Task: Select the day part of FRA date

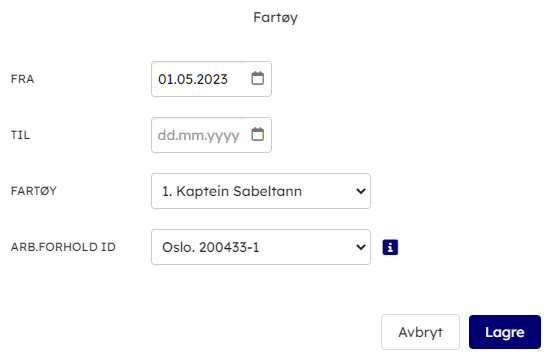Action: tap(165, 79)
